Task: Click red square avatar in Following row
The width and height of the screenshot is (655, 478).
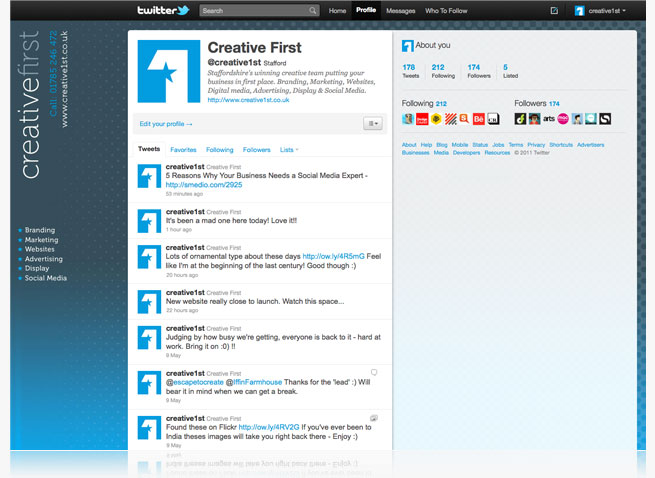Action: [422, 119]
